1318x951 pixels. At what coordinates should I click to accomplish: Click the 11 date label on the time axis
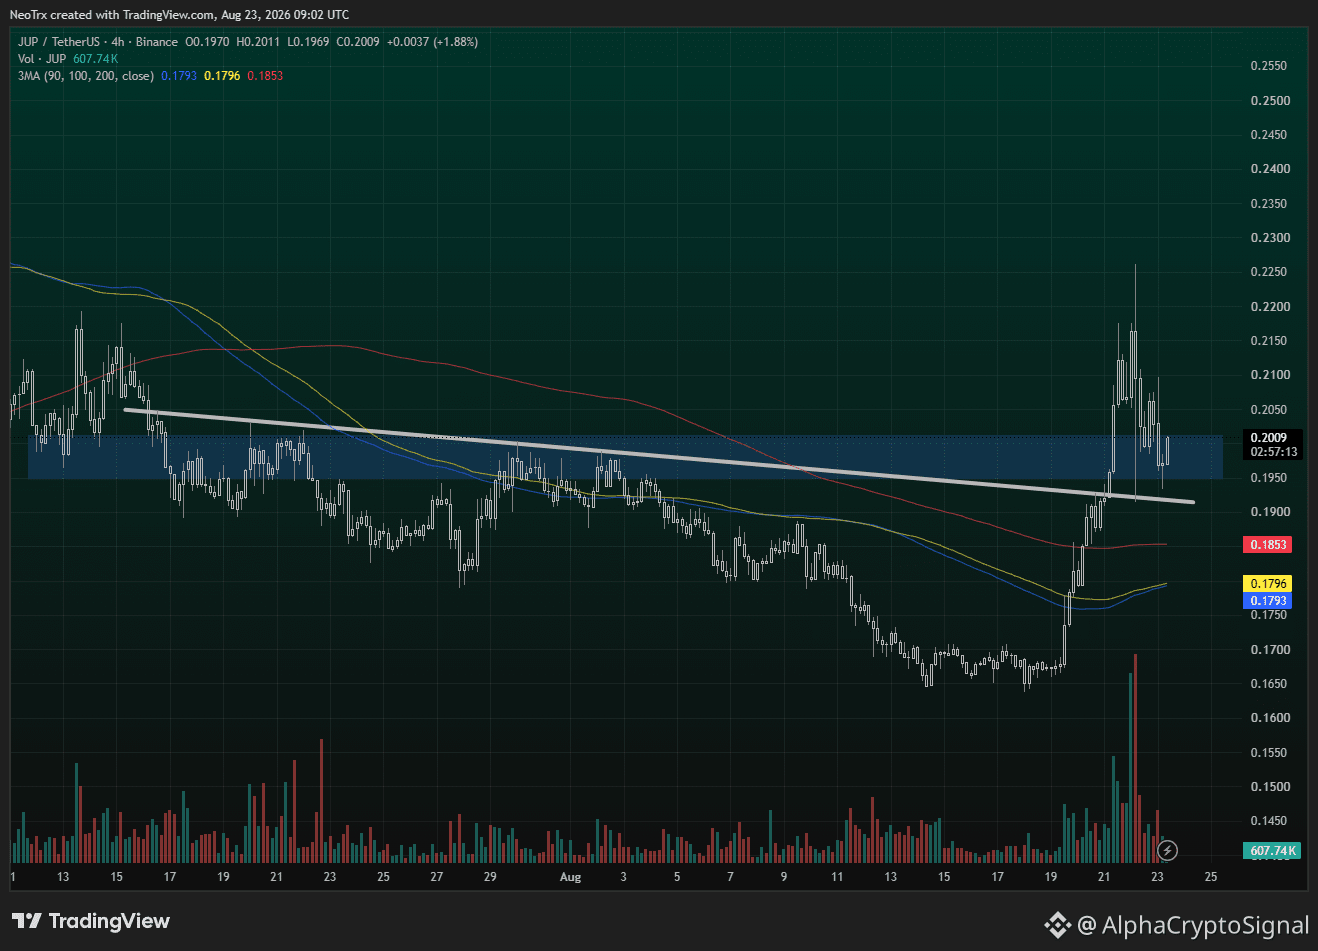pyautogui.click(x=837, y=877)
